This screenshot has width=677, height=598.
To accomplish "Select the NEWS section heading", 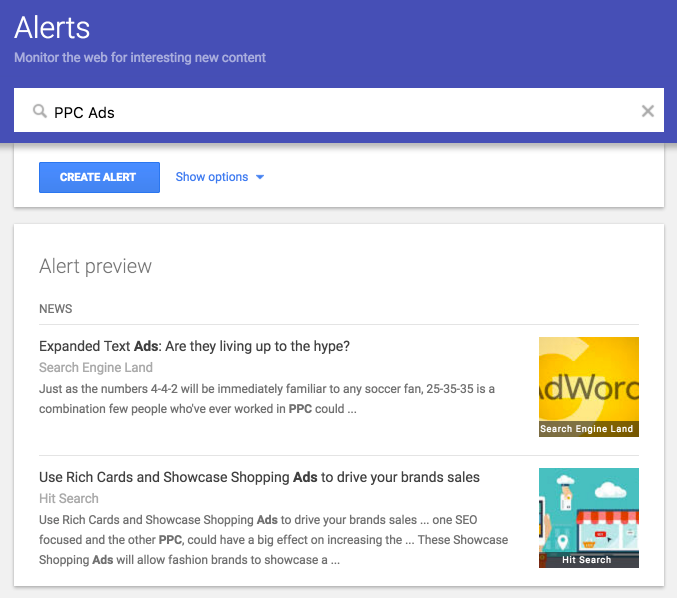I will 56,309.
